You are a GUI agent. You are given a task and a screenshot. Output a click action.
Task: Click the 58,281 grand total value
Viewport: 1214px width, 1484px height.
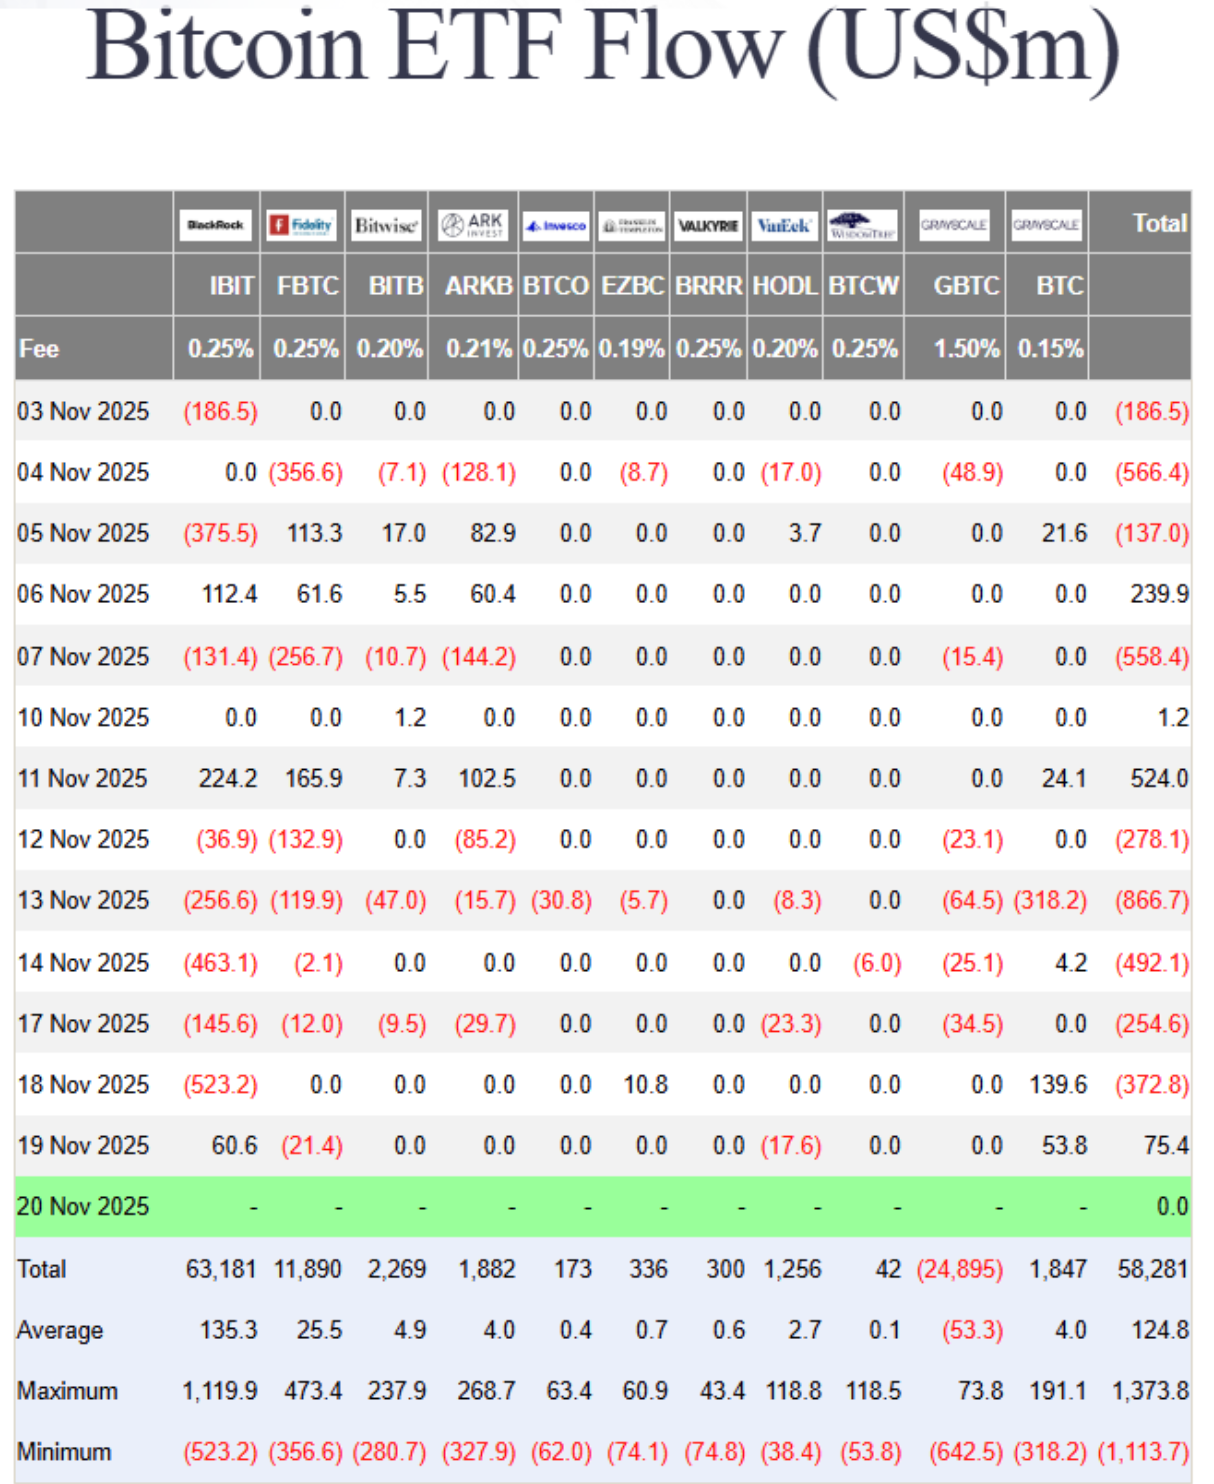pos(1153,1269)
